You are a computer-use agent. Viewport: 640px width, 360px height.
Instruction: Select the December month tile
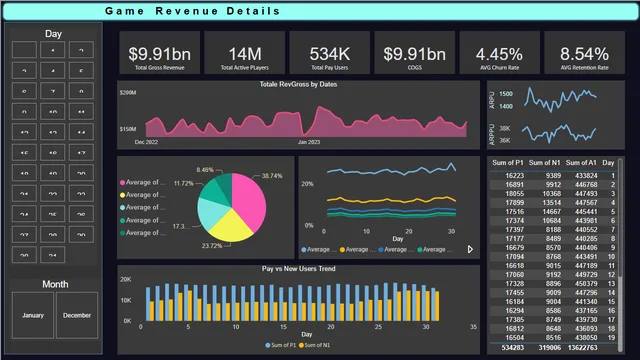click(x=77, y=315)
